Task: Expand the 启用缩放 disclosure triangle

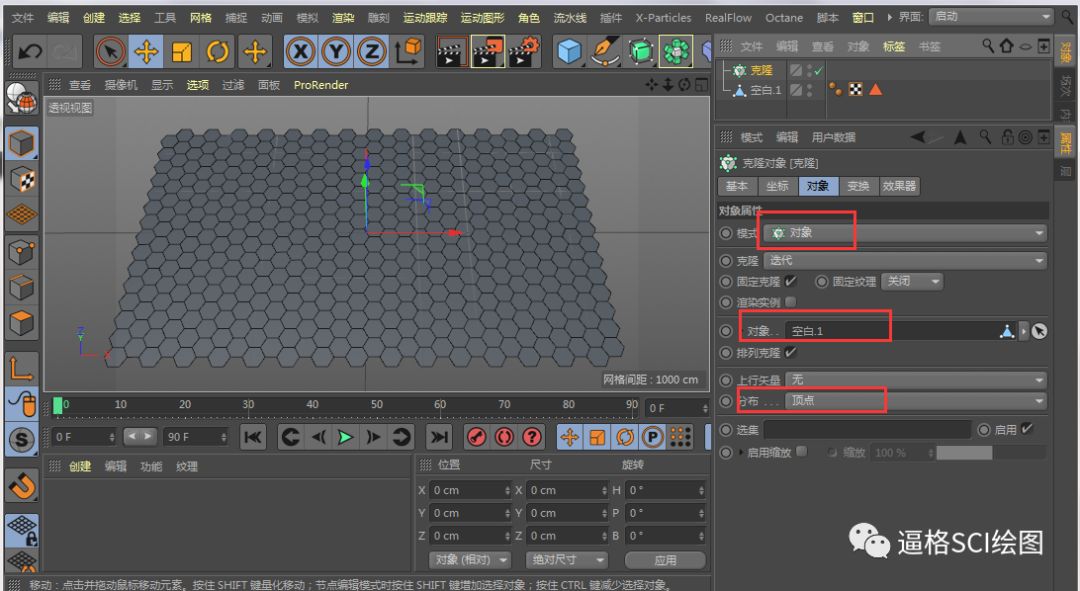Action: pyautogui.click(x=741, y=453)
